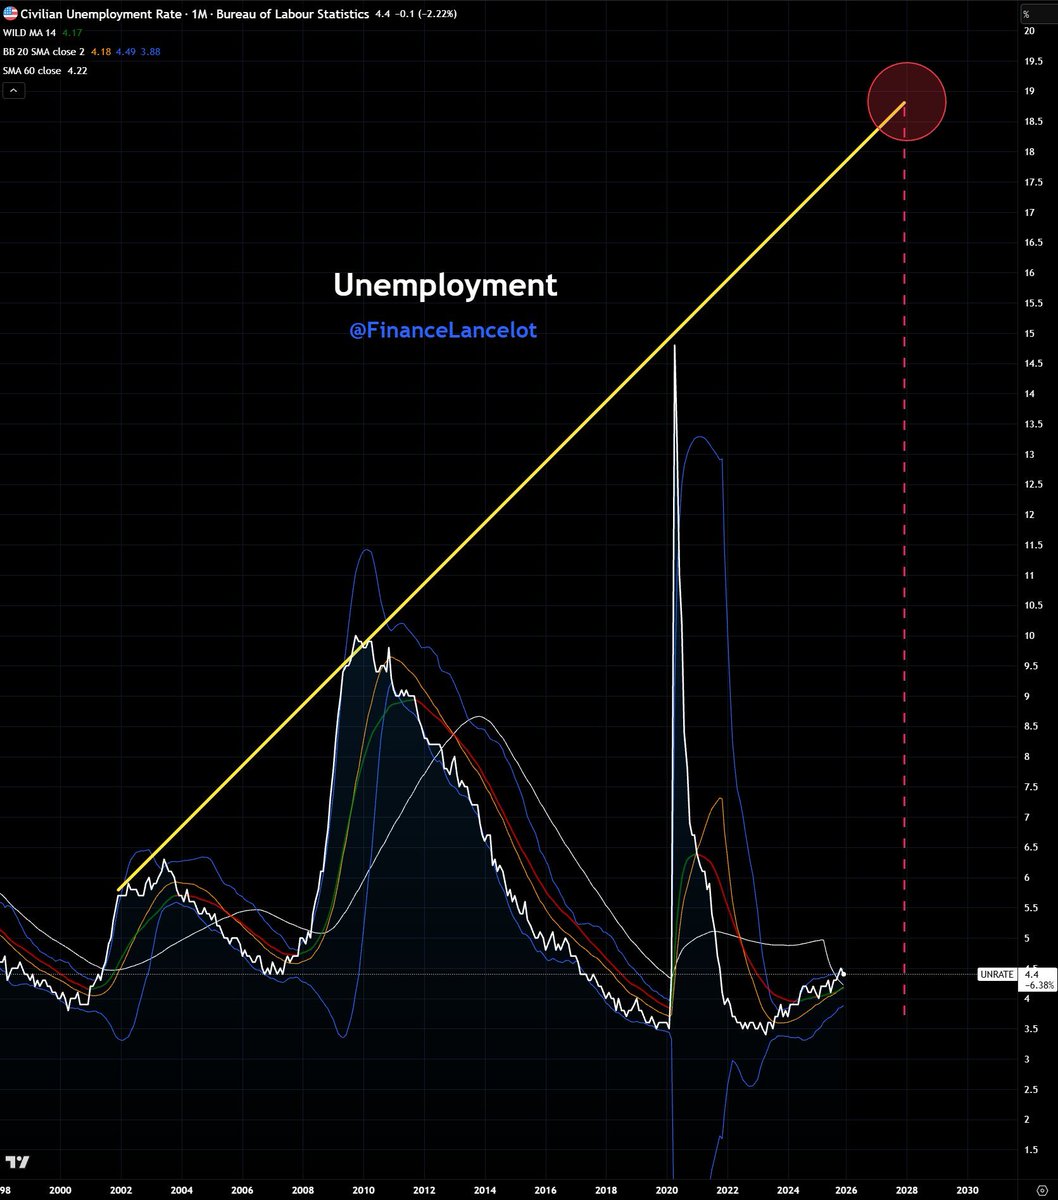Click the SMA 60 value 4.22
Screen dimensions: 1058x1200
click(79, 71)
